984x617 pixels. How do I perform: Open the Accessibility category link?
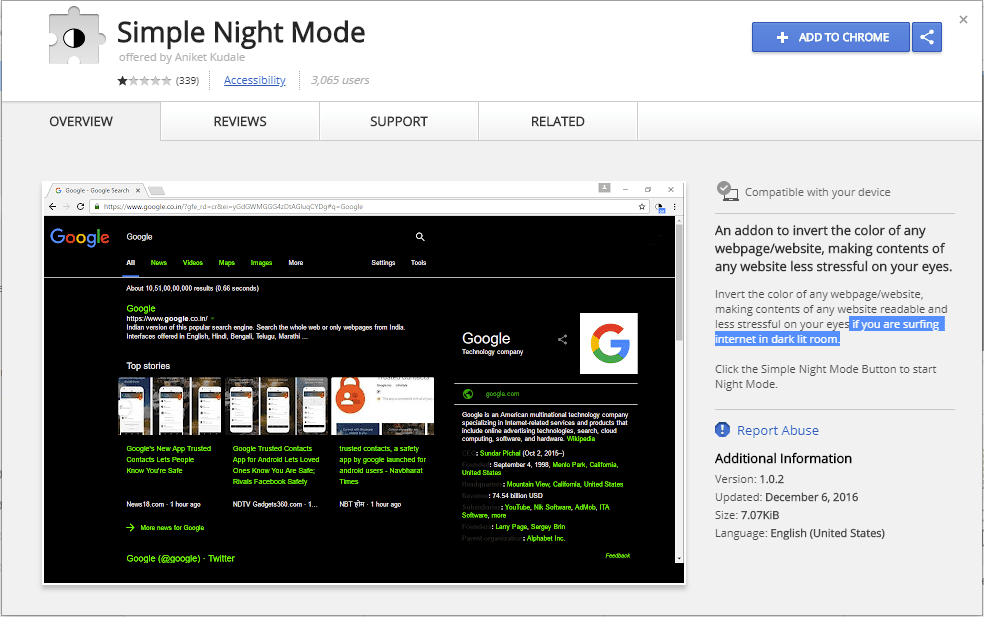pos(255,80)
